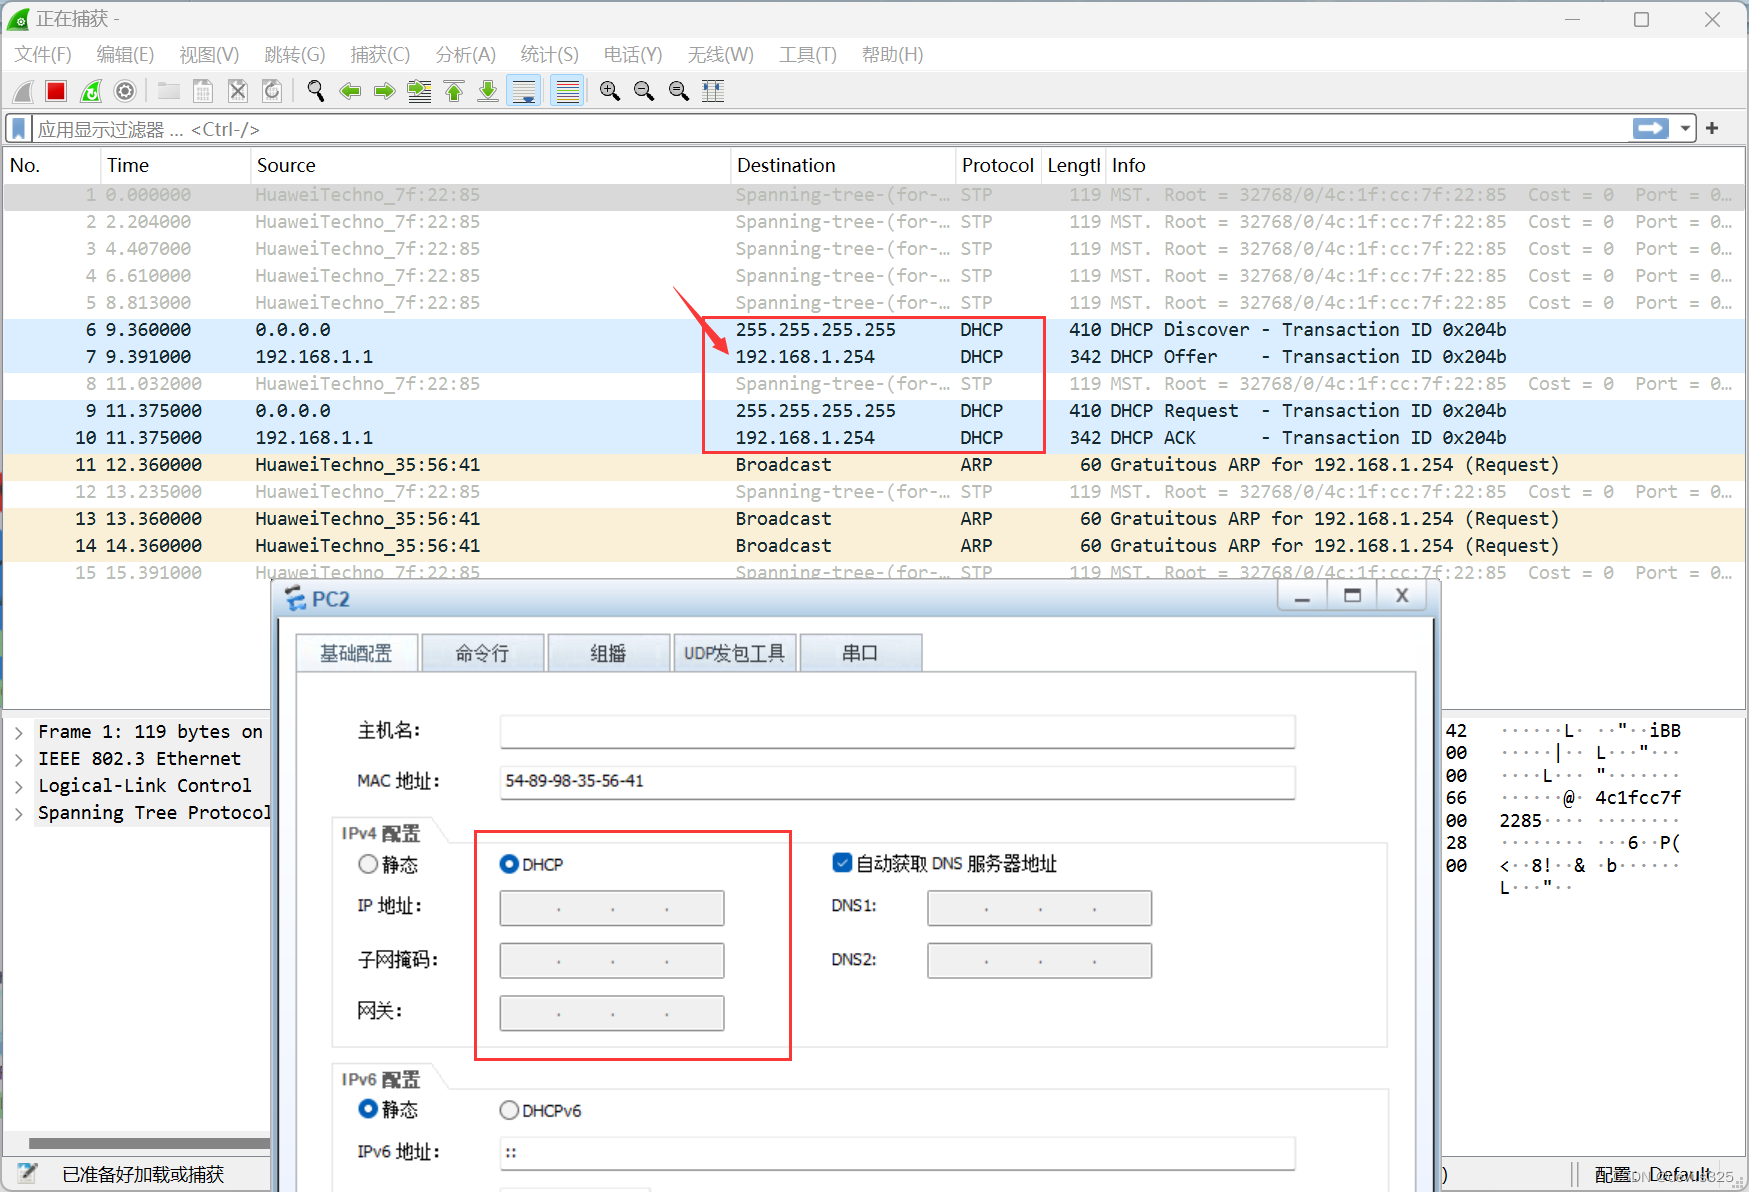Toggle packet list colorization
The image size is (1749, 1192).
tap(567, 91)
